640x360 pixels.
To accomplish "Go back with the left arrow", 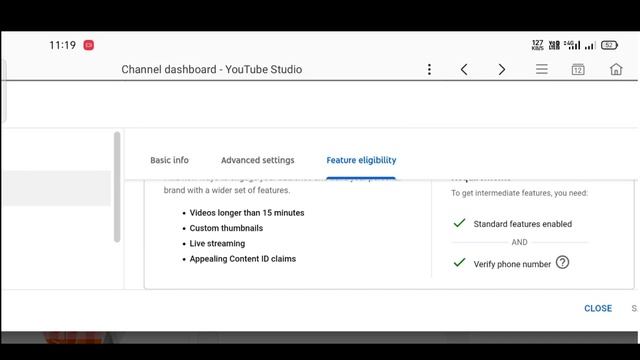I will (464, 69).
